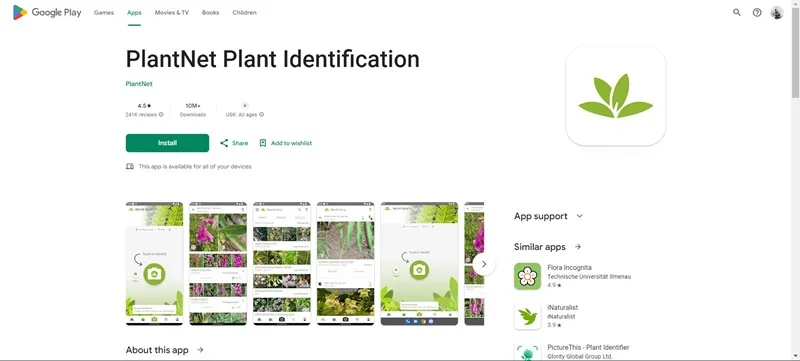
Task: Click the info icon beside 241K reviews
Action: 161,115
